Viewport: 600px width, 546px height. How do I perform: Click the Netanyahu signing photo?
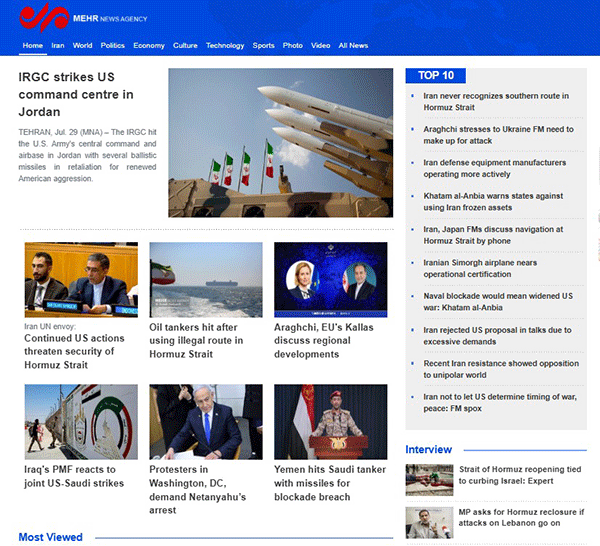click(206, 422)
